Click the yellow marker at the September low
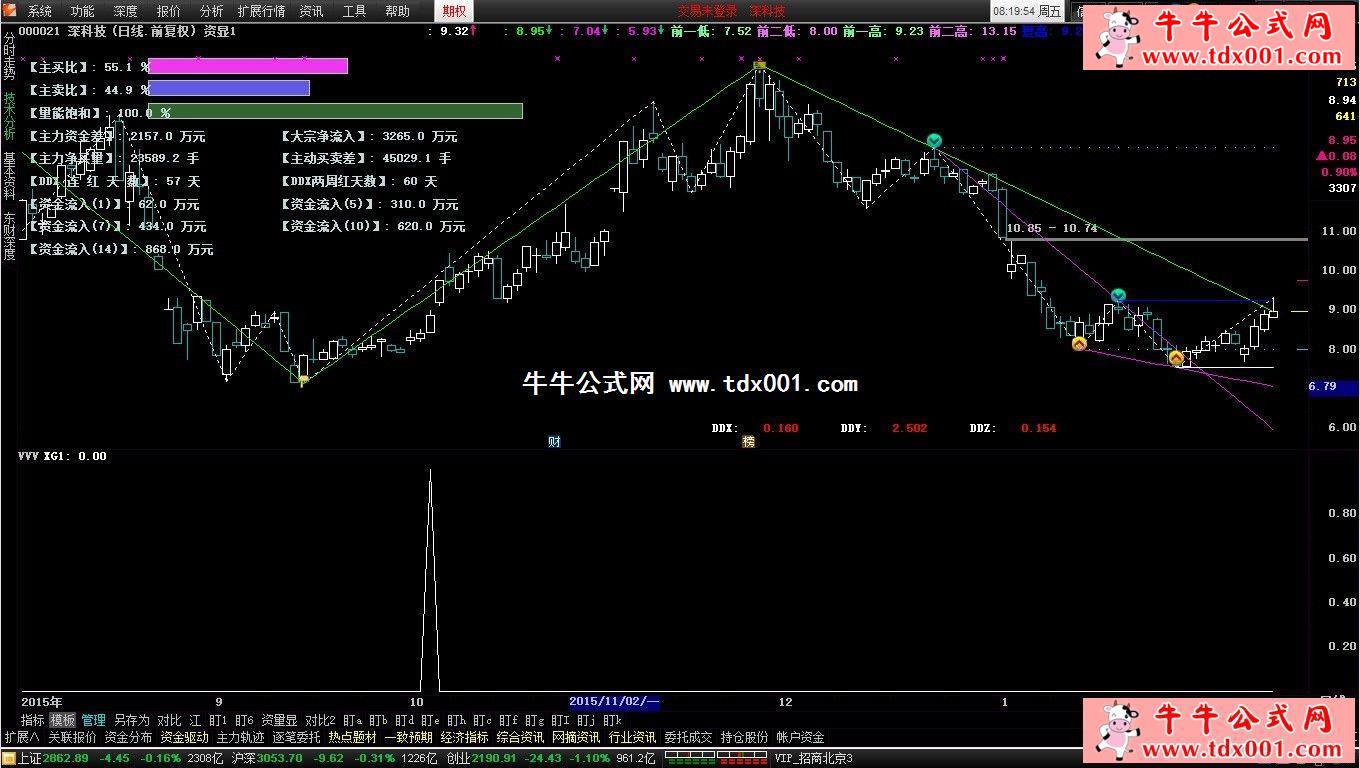 click(303, 379)
